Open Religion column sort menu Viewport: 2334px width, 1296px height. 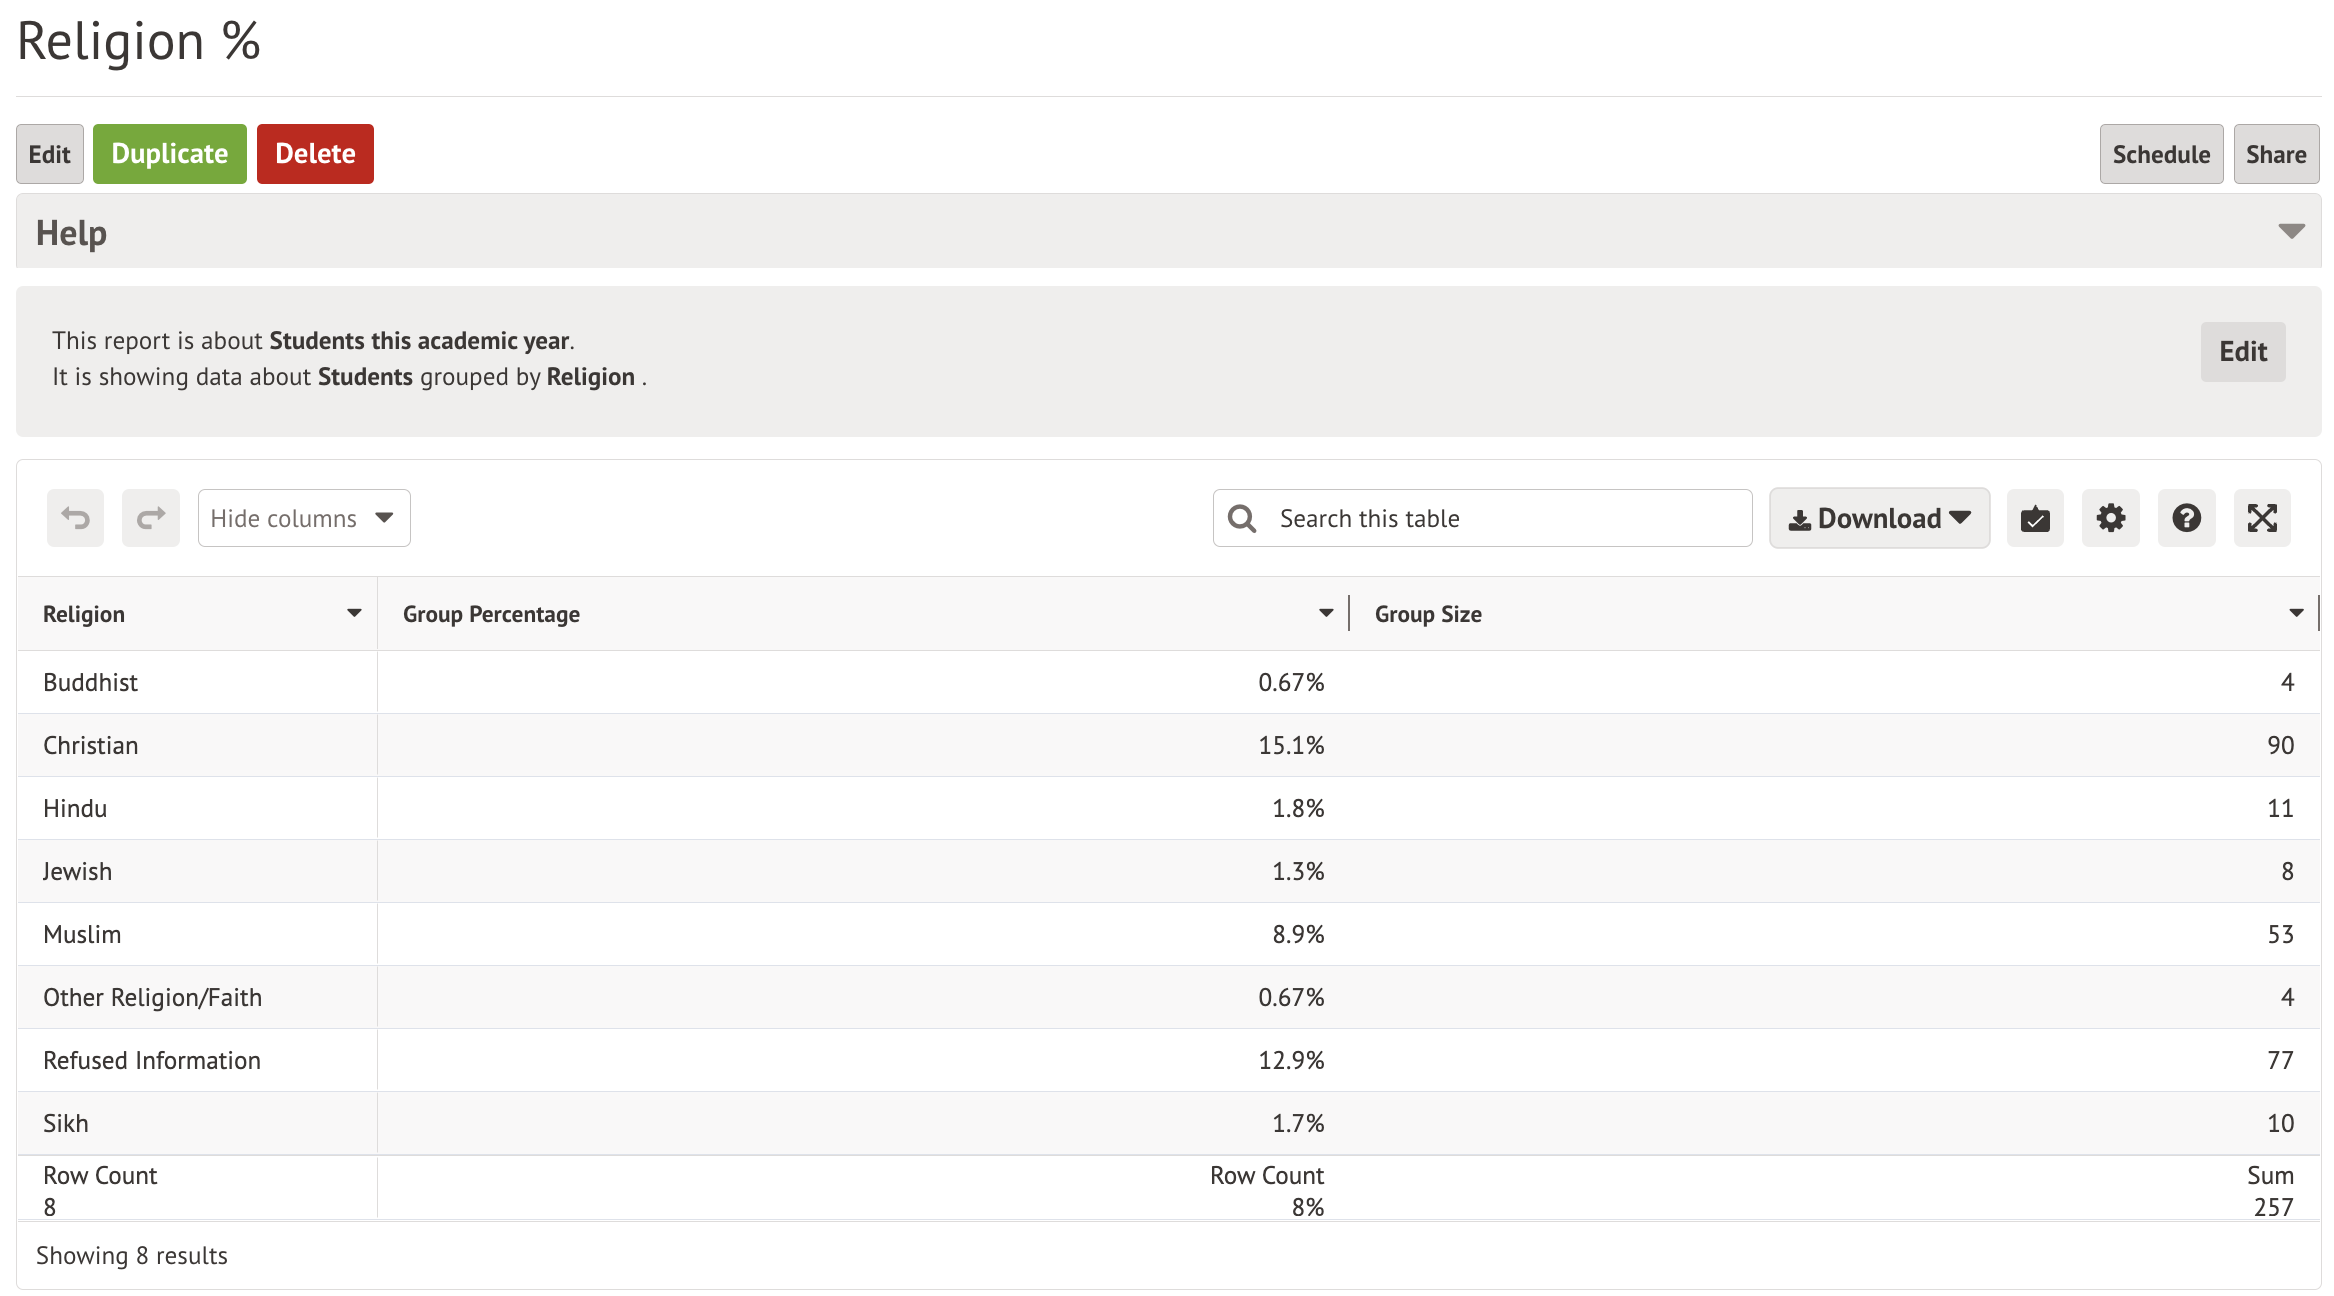click(x=354, y=613)
